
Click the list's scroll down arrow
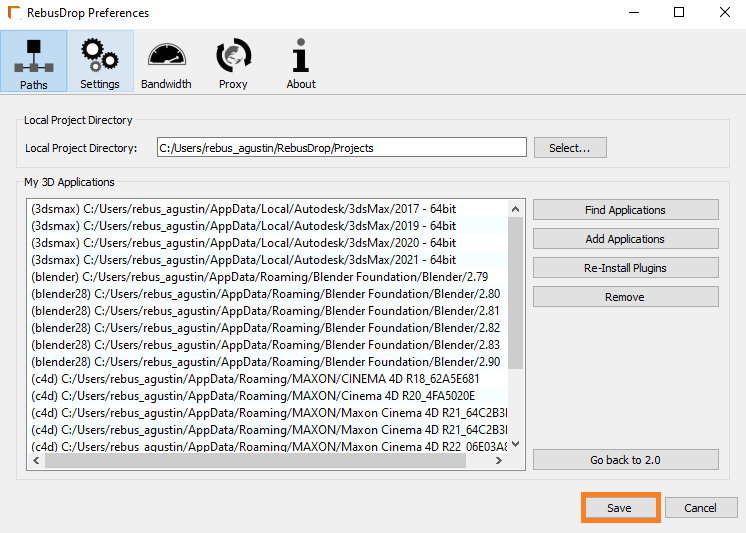515,444
